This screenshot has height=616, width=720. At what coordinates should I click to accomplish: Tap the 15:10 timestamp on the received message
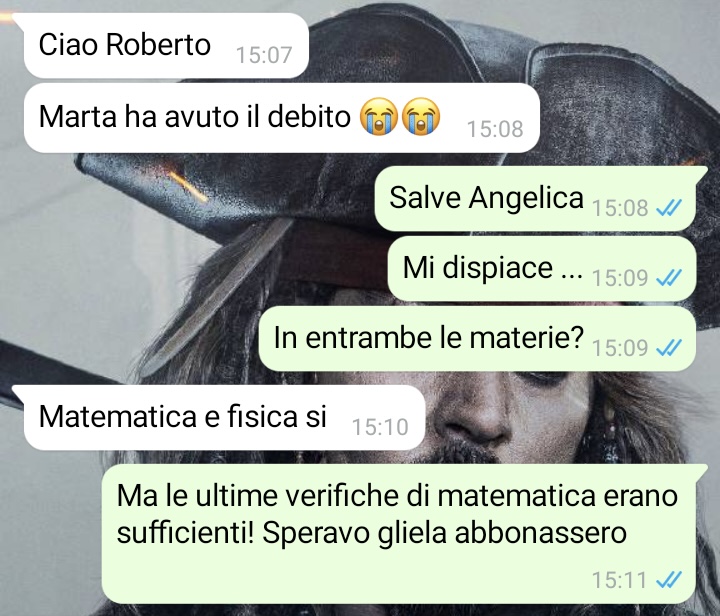pos(380,427)
